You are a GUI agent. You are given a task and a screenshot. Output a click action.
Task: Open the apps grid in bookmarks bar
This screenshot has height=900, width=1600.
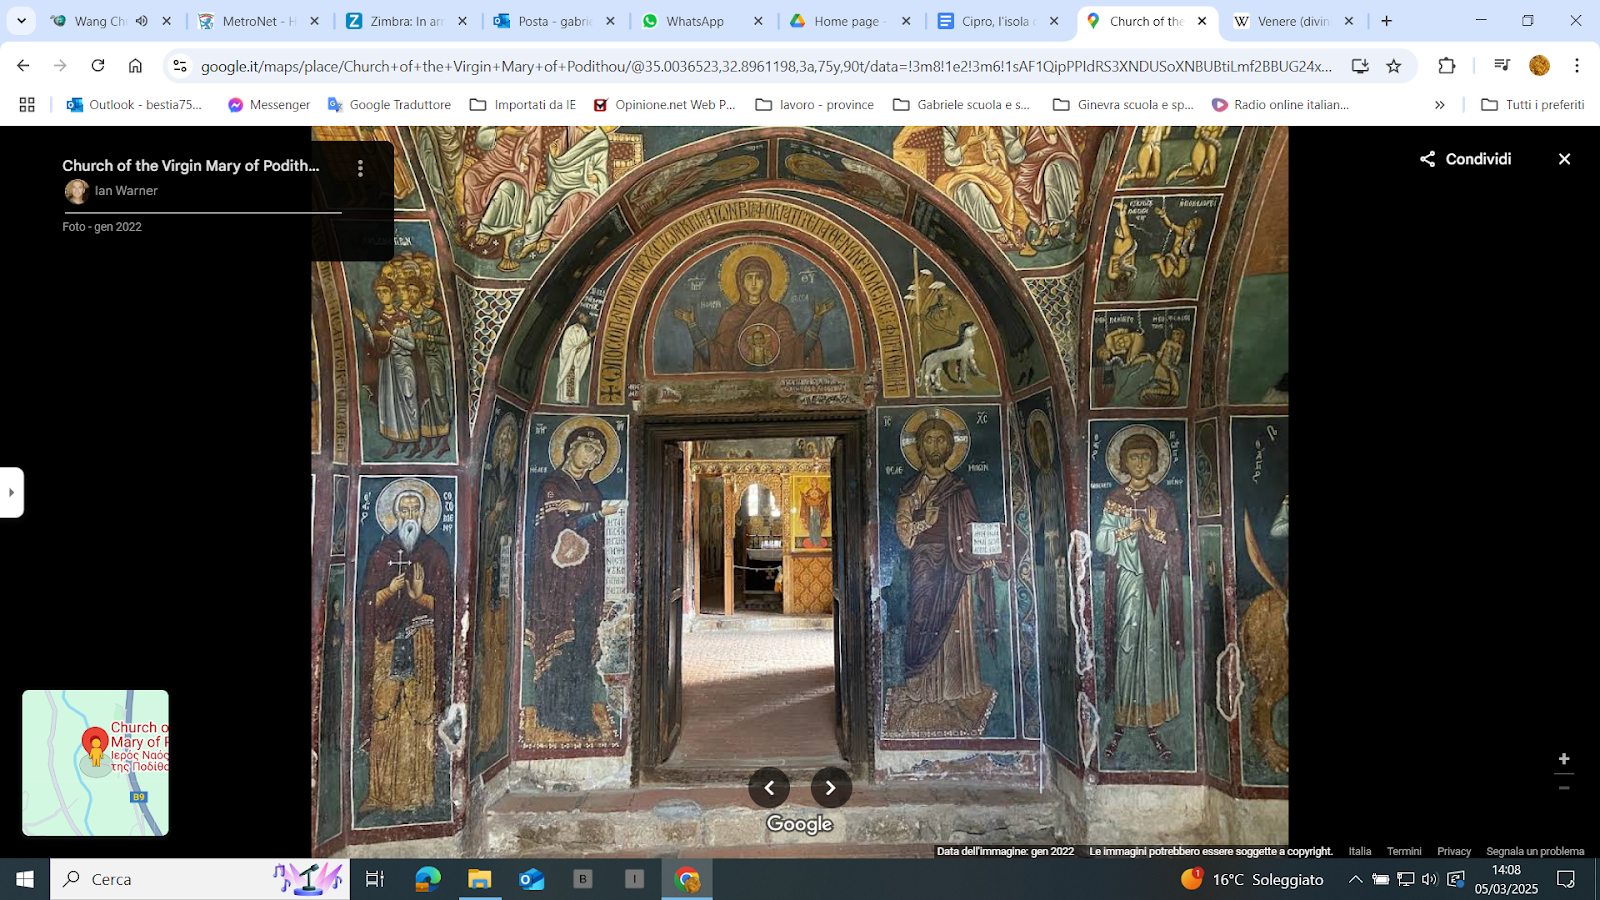click(x=27, y=105)
